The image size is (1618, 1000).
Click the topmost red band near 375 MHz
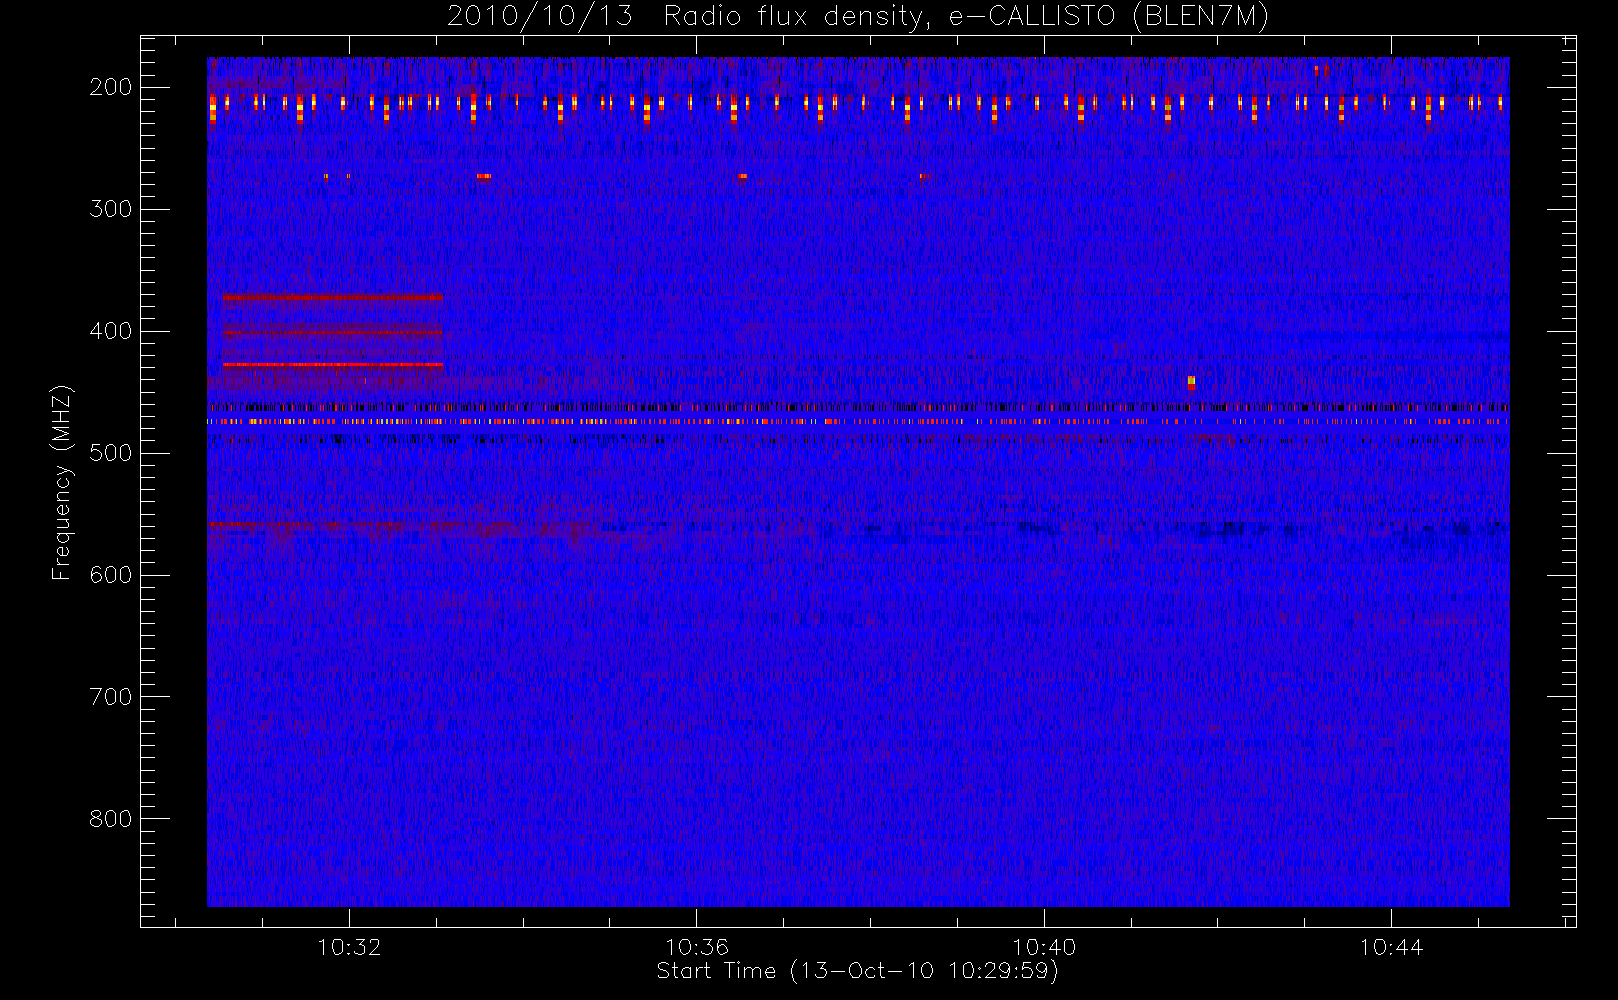[x=333, y=297]
